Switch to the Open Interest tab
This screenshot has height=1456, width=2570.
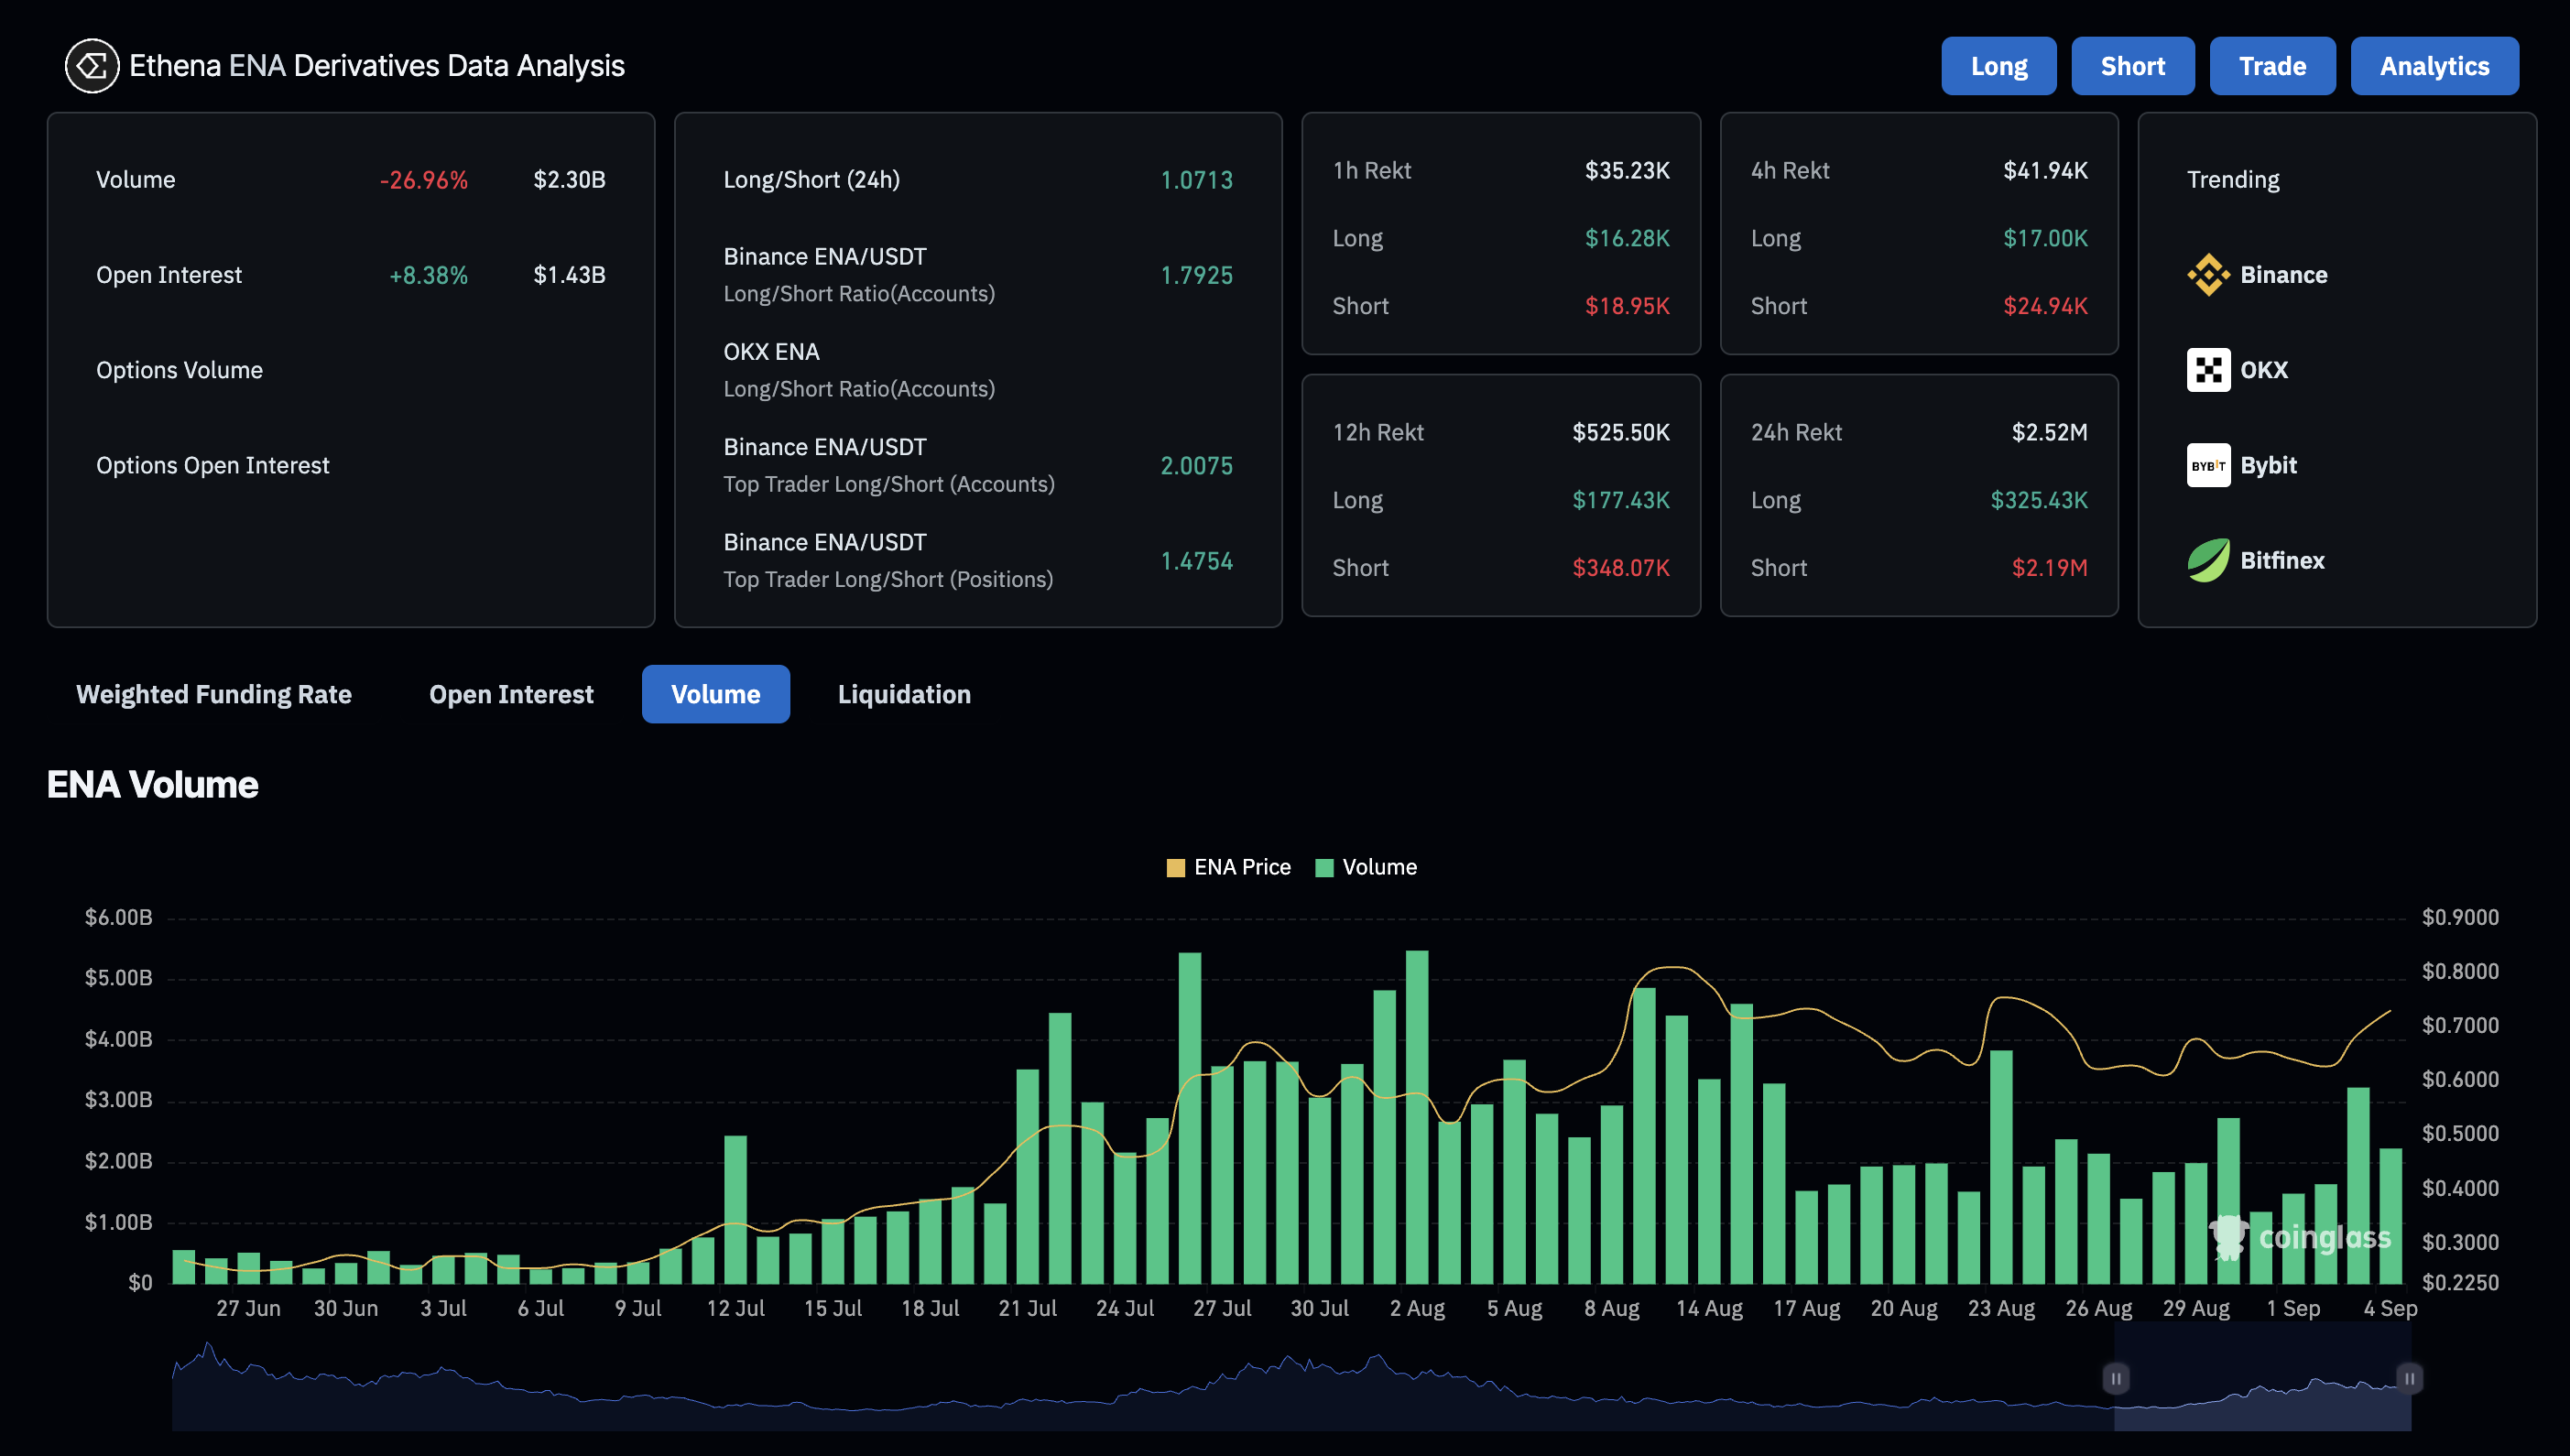(x=511, y=694)
